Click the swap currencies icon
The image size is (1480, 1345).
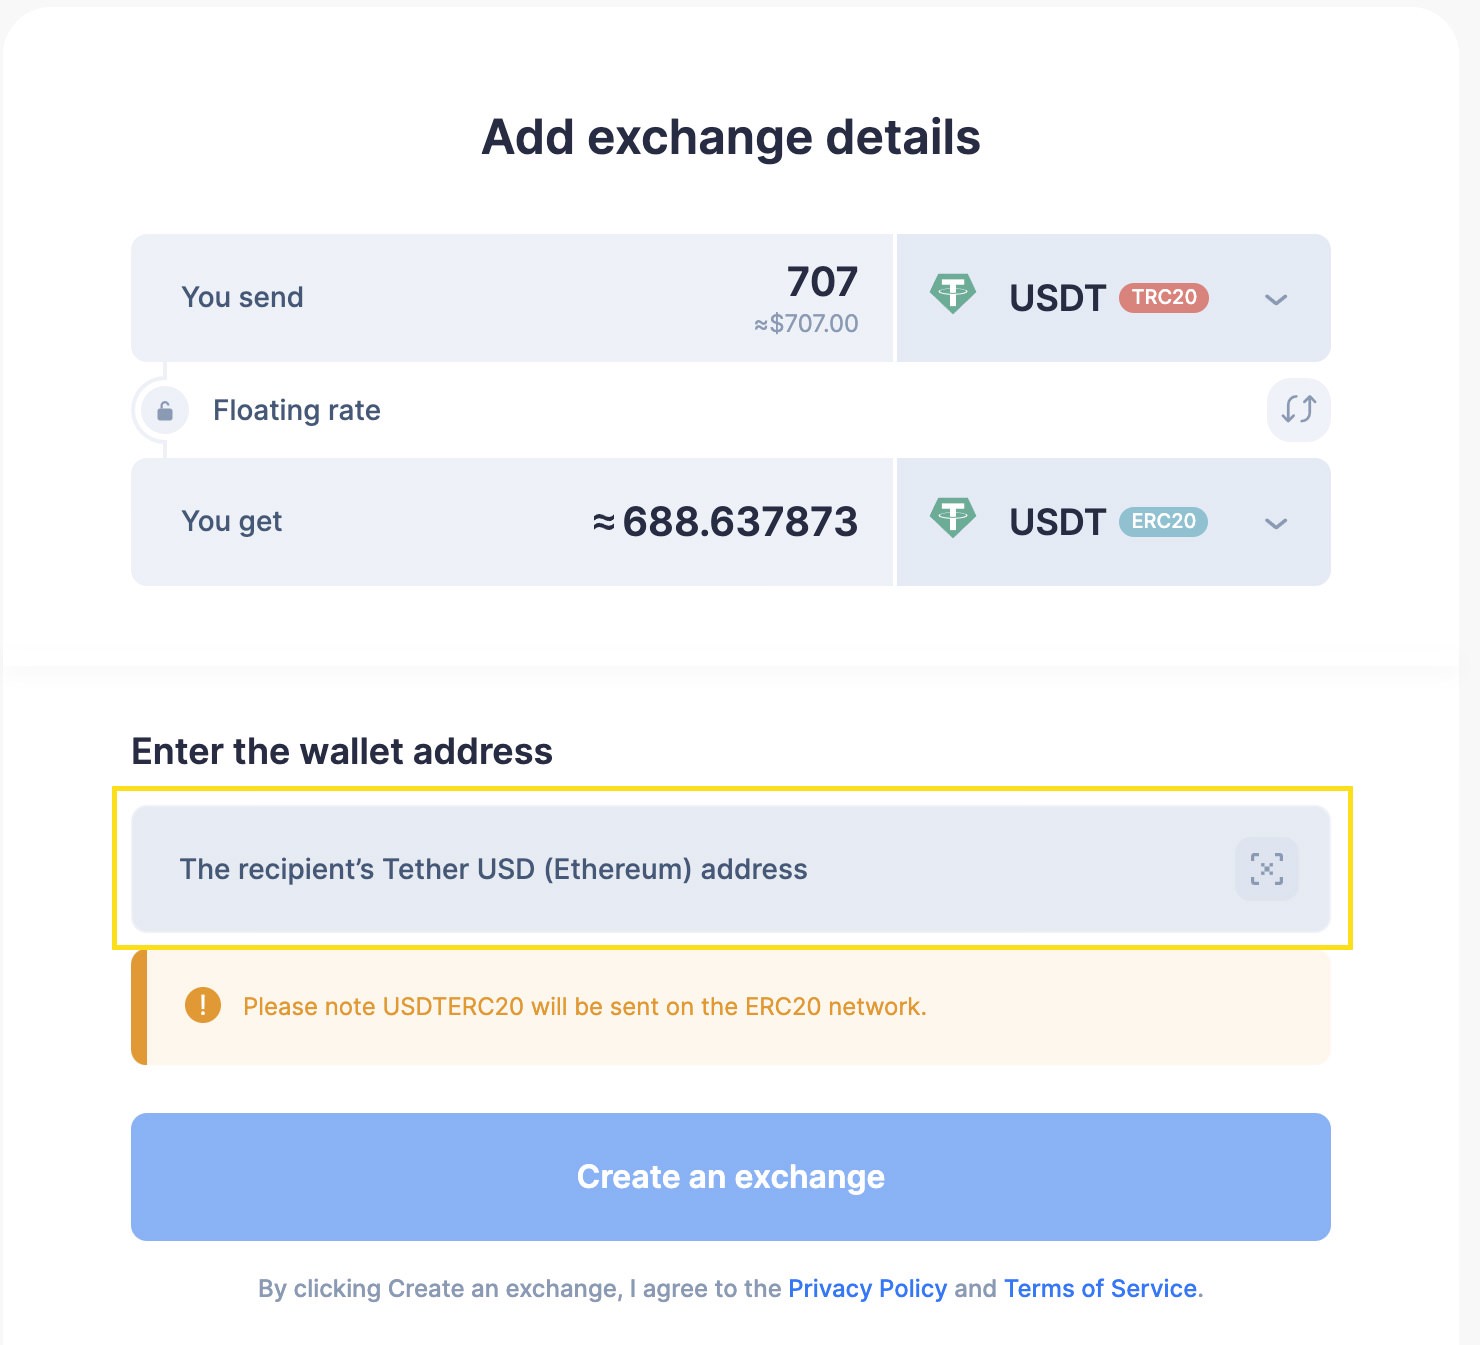pyautogui.click(x=1297, y=410)
